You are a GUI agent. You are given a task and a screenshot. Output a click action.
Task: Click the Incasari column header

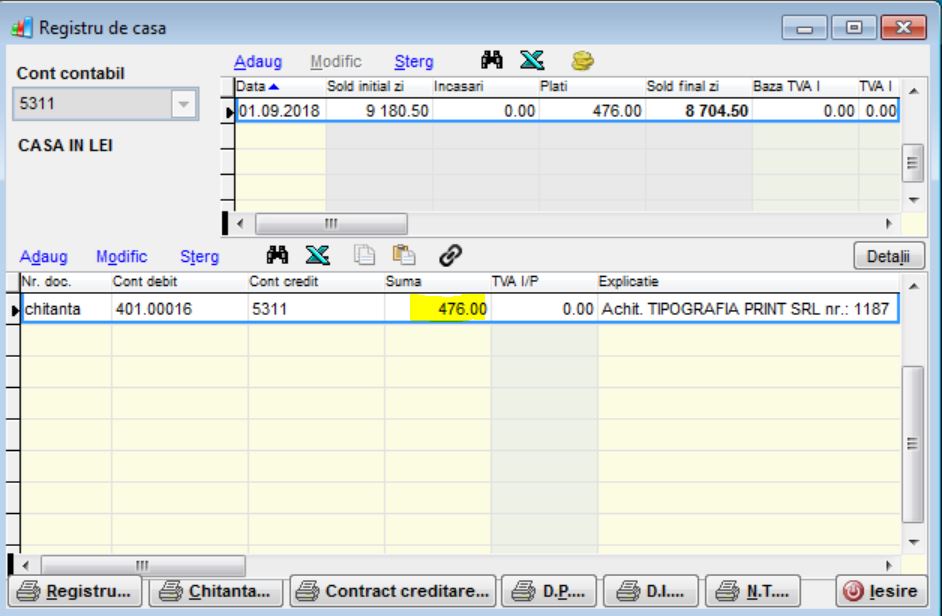[x=485, y=87]
